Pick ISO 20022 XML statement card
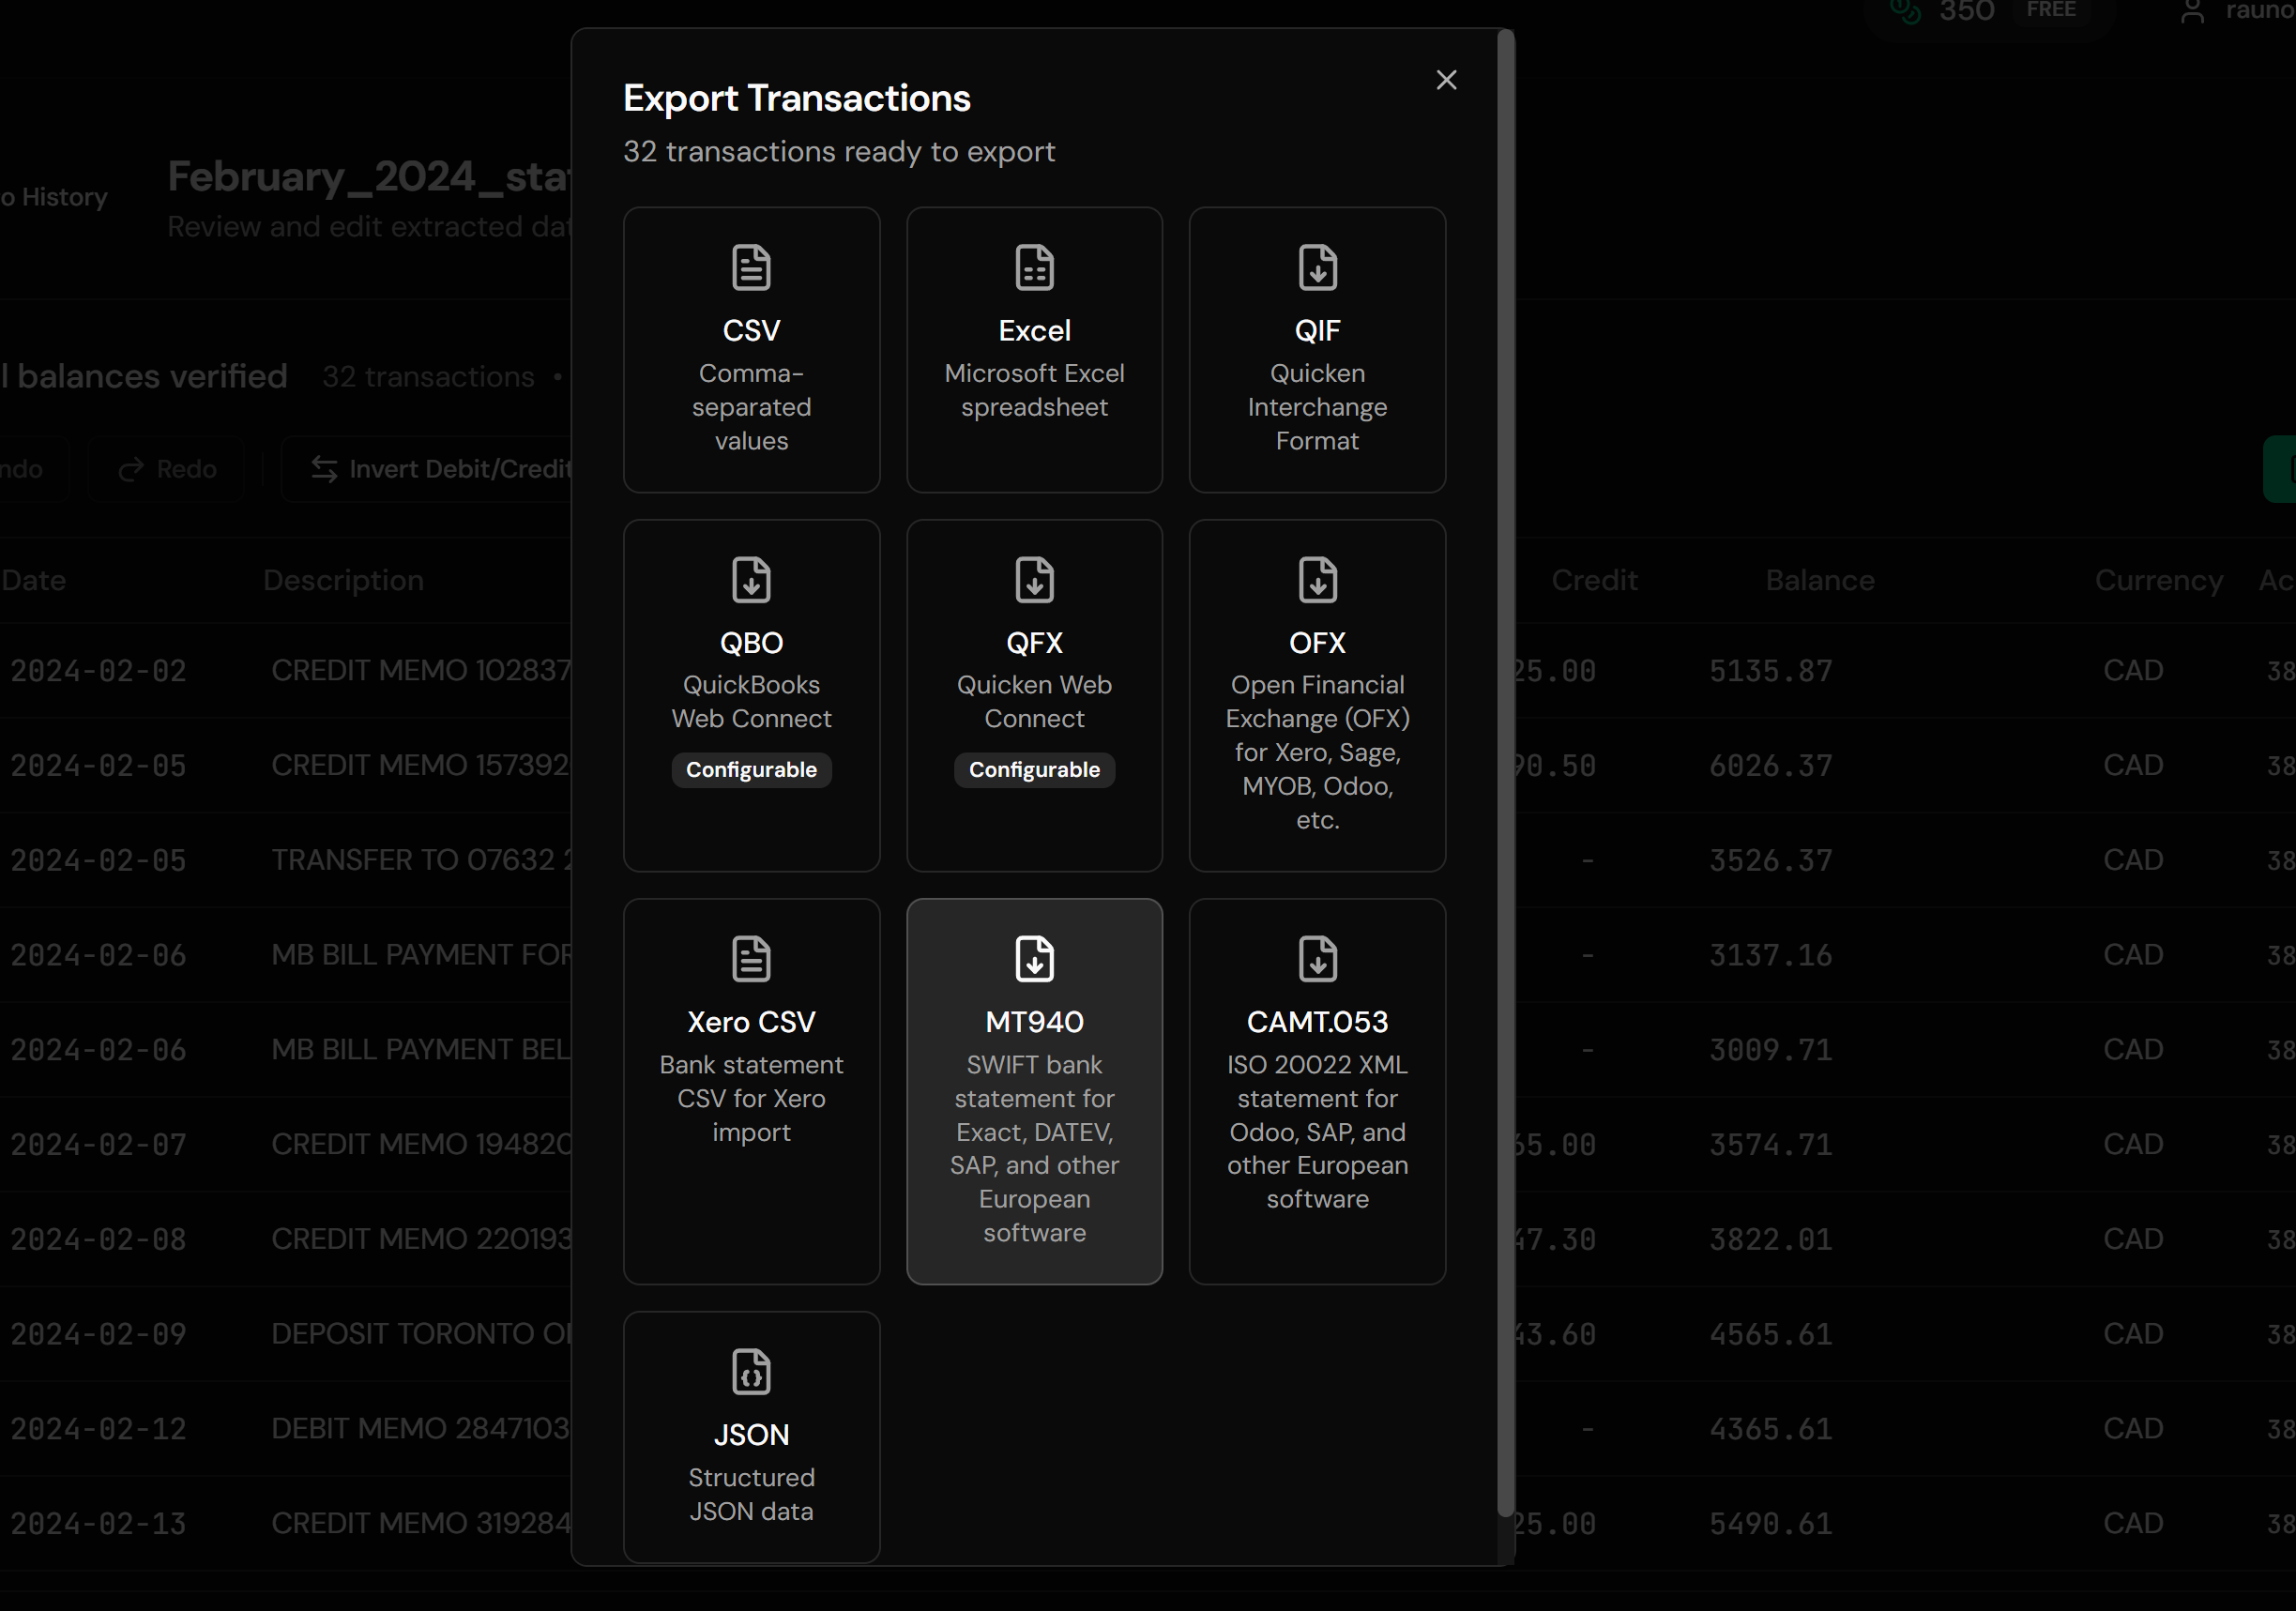This screenshot has height=1611, width=2296. pos(1317,1091)
